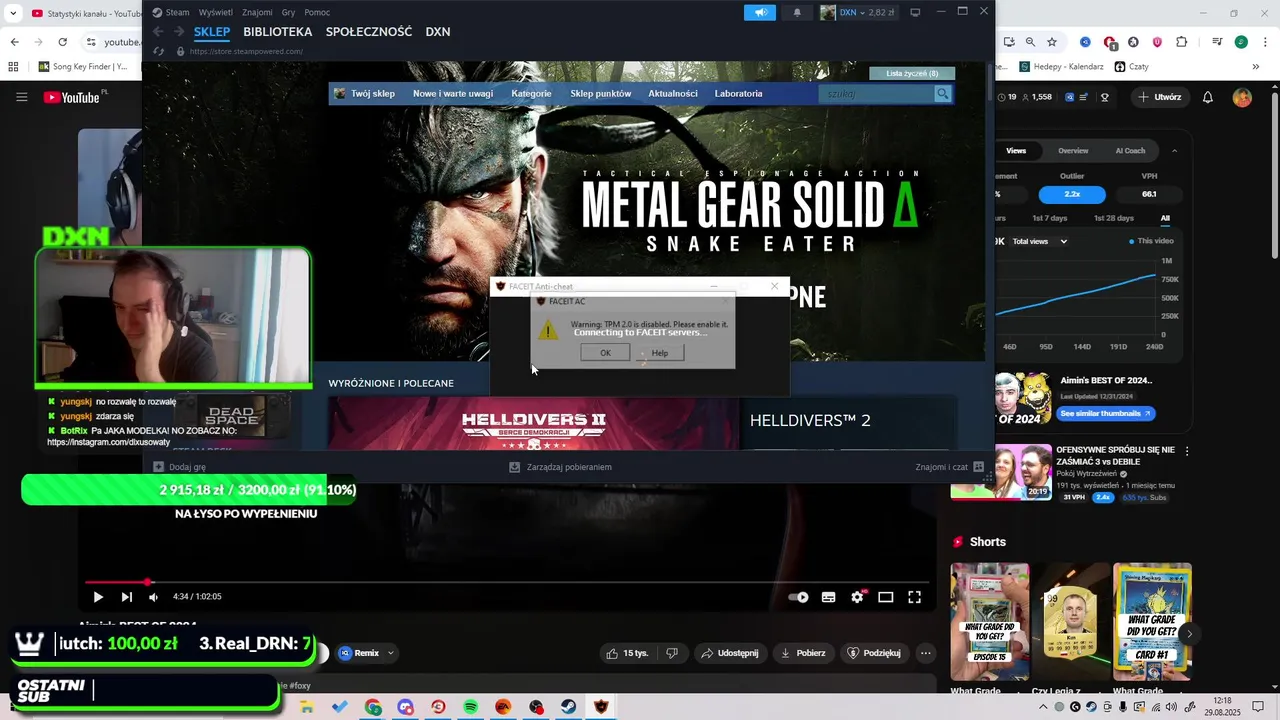
Task: Collapse the stats panel chevron
Action: coord(1174,151)
